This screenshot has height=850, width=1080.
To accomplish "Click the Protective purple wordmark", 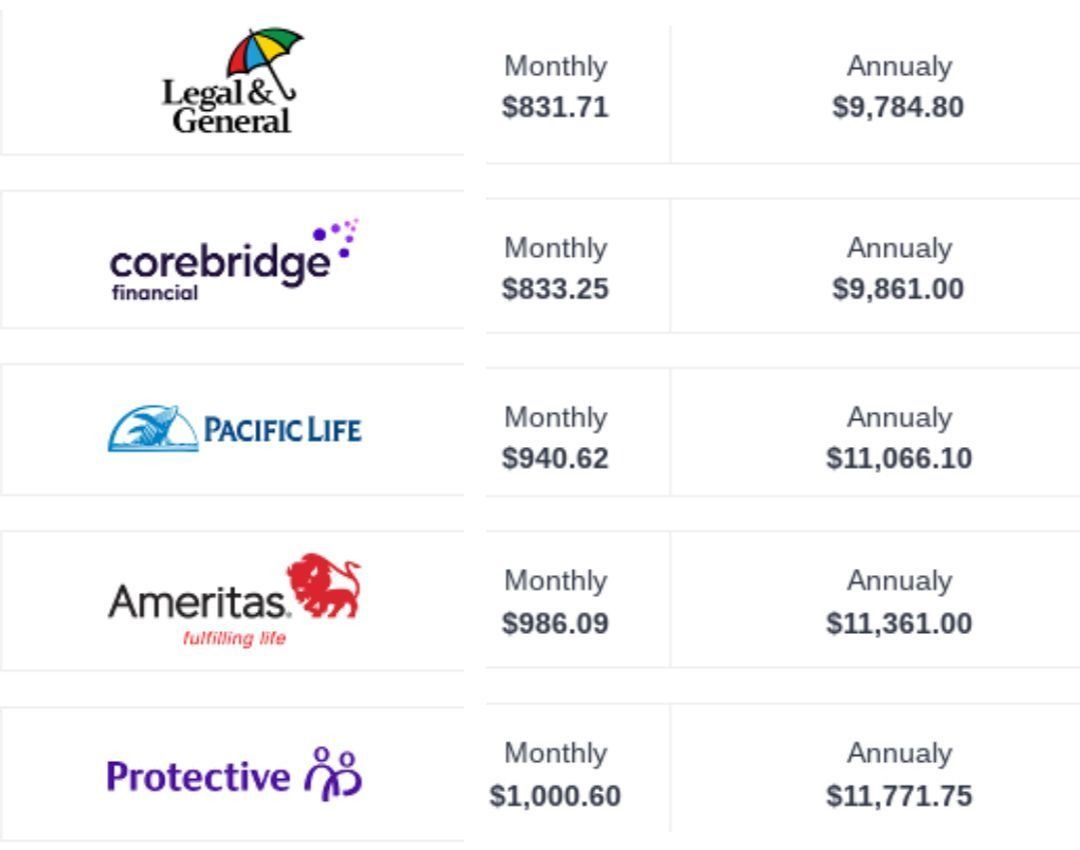I will pyautogui.click(x=198, y=777).
